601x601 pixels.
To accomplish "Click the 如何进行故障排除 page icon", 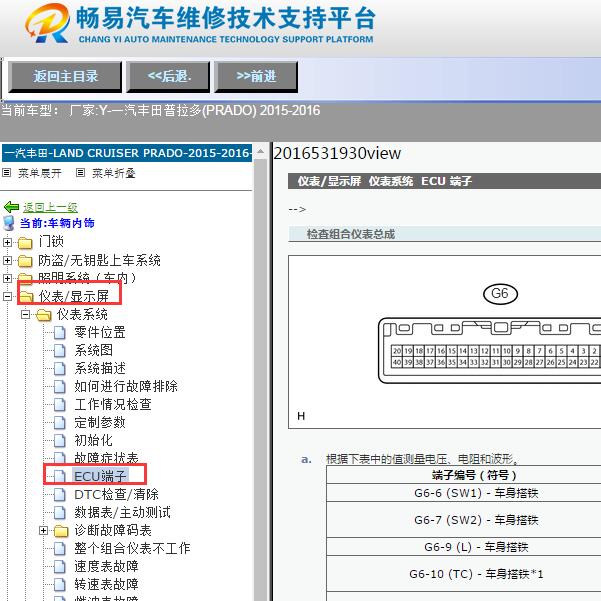I will [x=59, y=387].
